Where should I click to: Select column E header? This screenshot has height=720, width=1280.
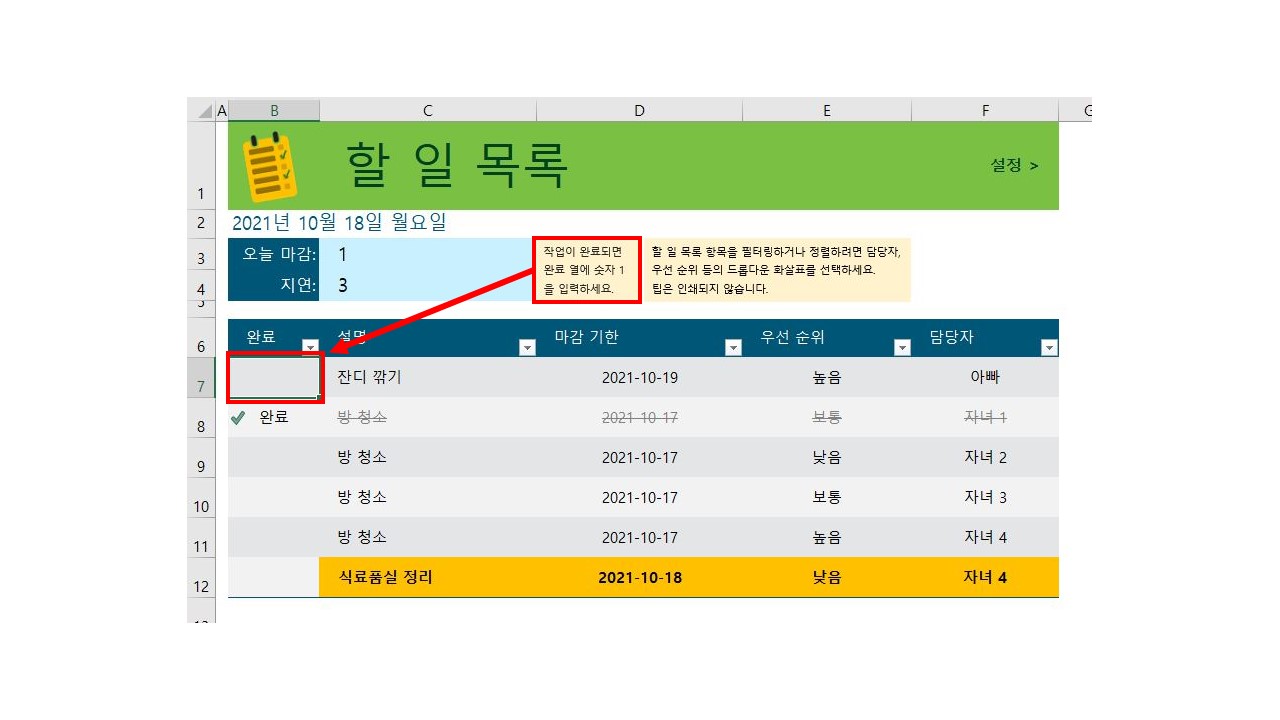(x=827, y=110)
